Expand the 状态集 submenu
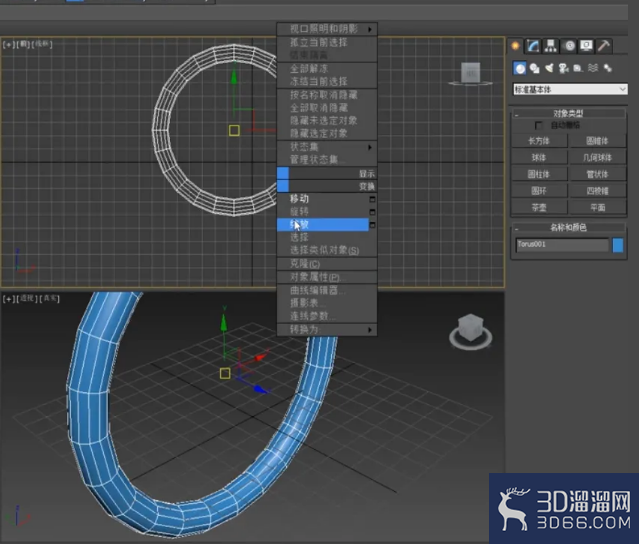Screen dimensions: 639x544 327,147
